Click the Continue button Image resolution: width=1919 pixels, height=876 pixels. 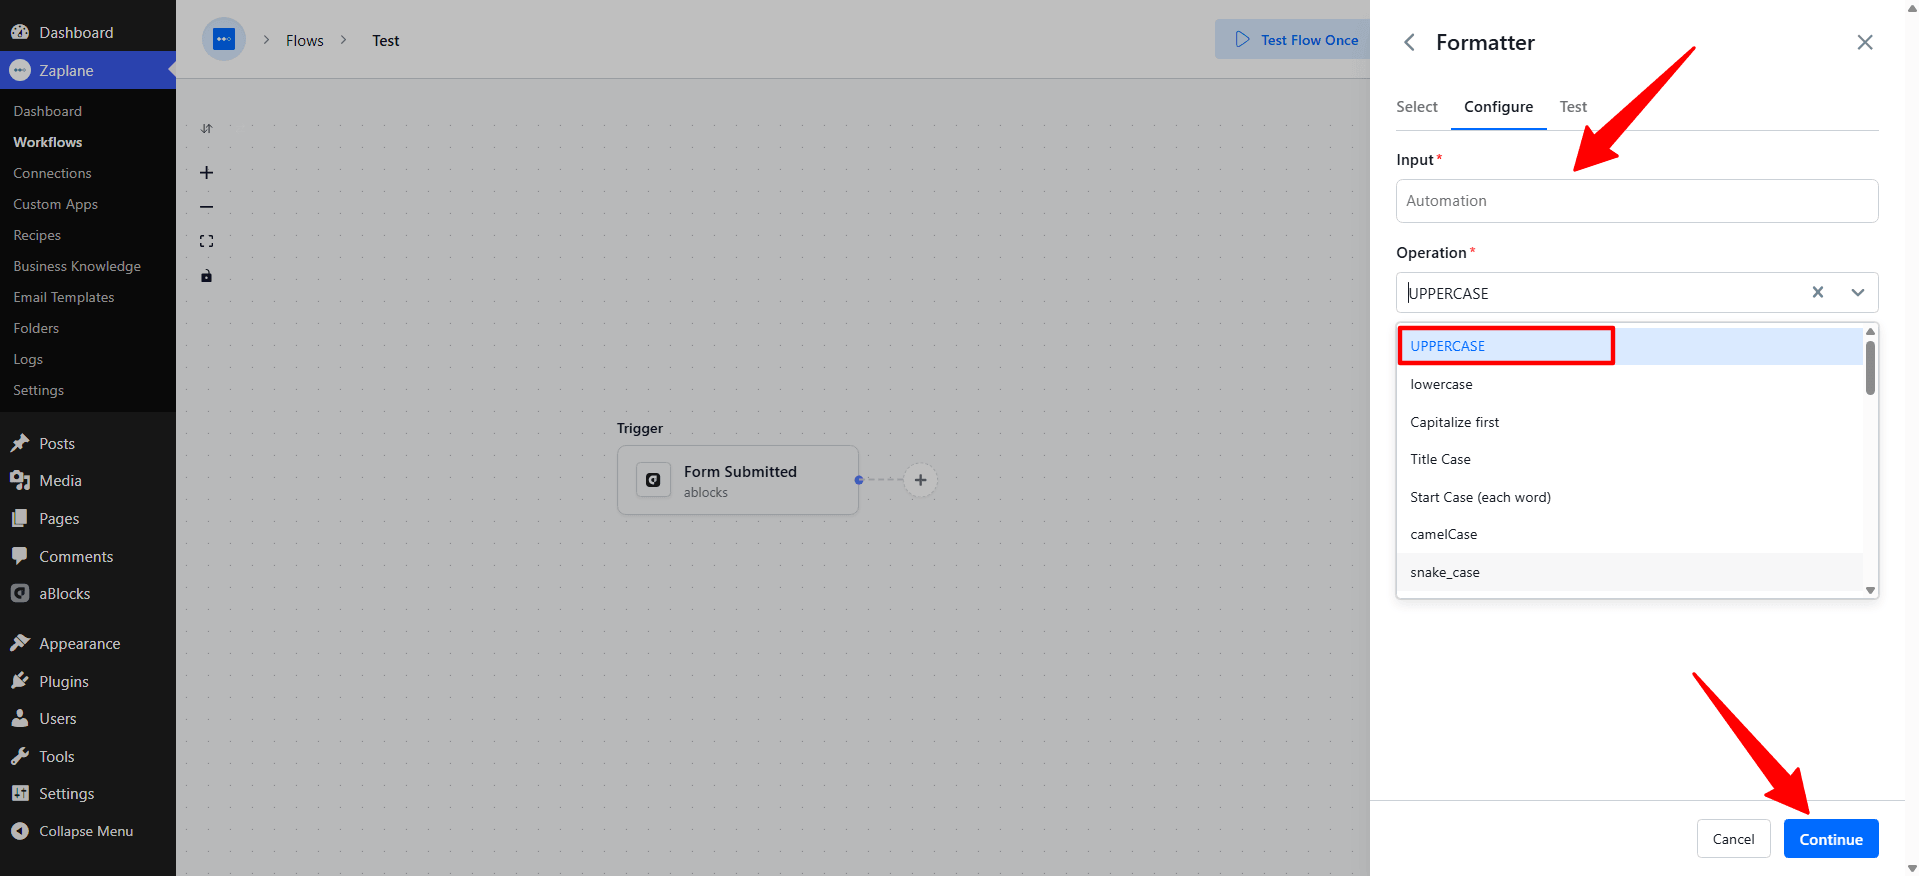click(x=1830, y=839)
